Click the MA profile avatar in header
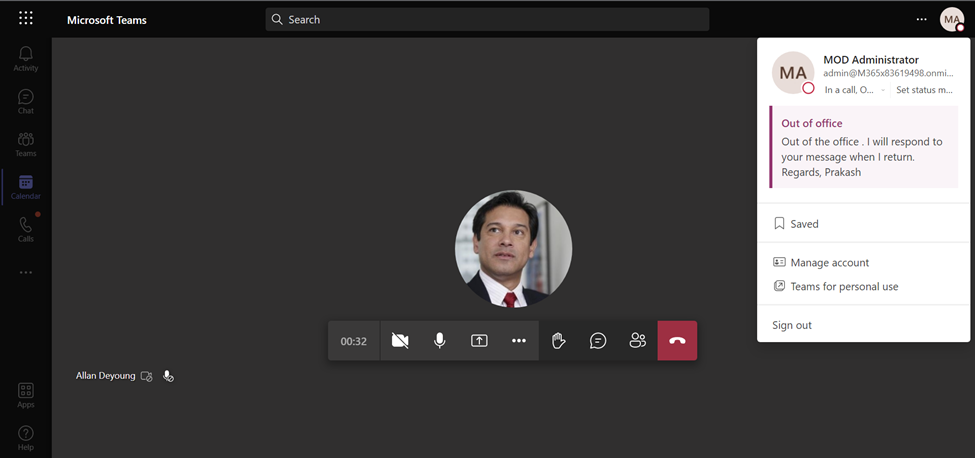Image resolution: width=975 pixels, height=458 pixels. [951, 19]
